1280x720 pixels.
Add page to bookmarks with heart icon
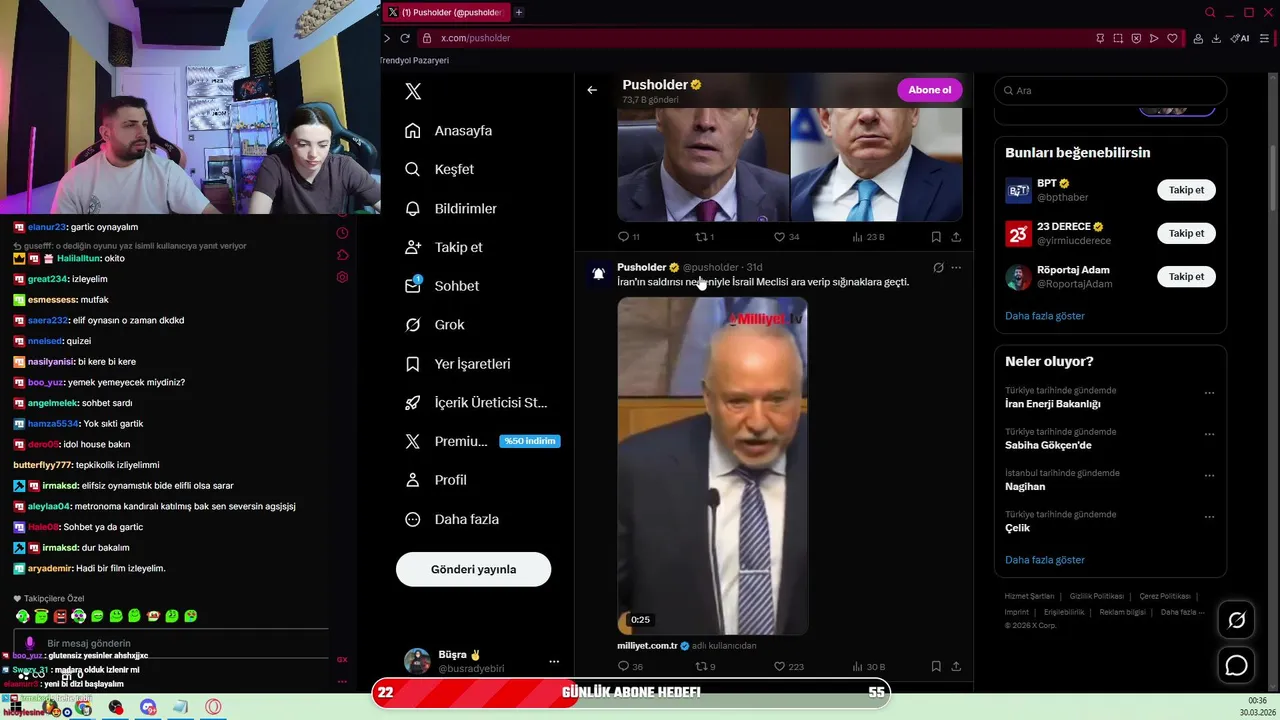(1171, 38)
